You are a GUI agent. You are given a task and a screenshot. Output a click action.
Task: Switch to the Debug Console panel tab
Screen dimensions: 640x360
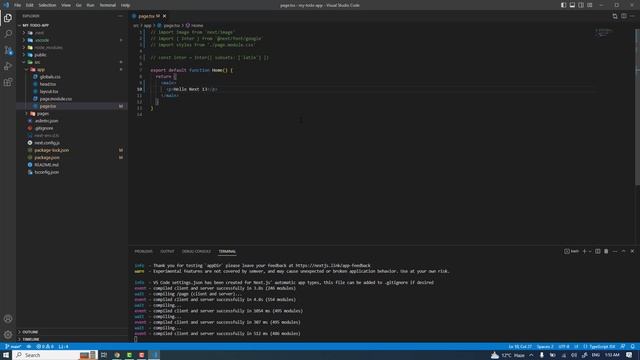(x=196, y=251)
